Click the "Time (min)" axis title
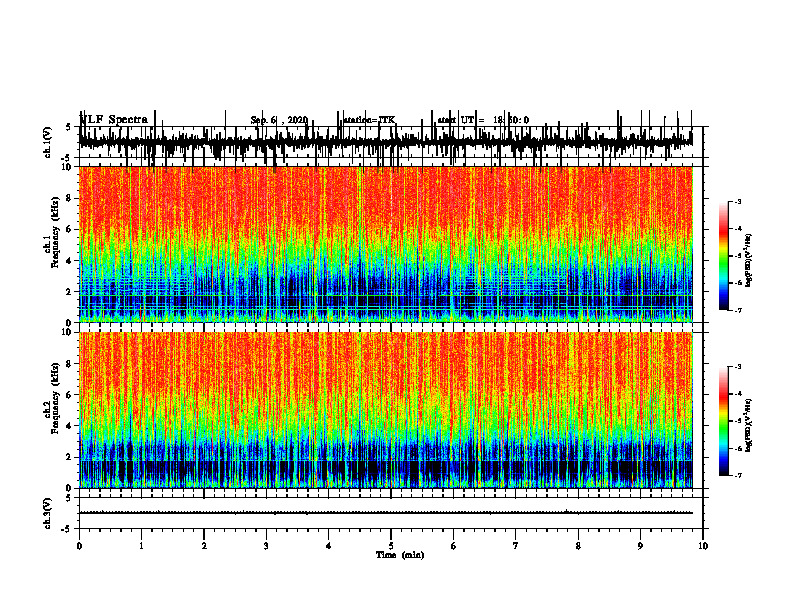Viewport: 792px width, 612px height. click(400, 555)
